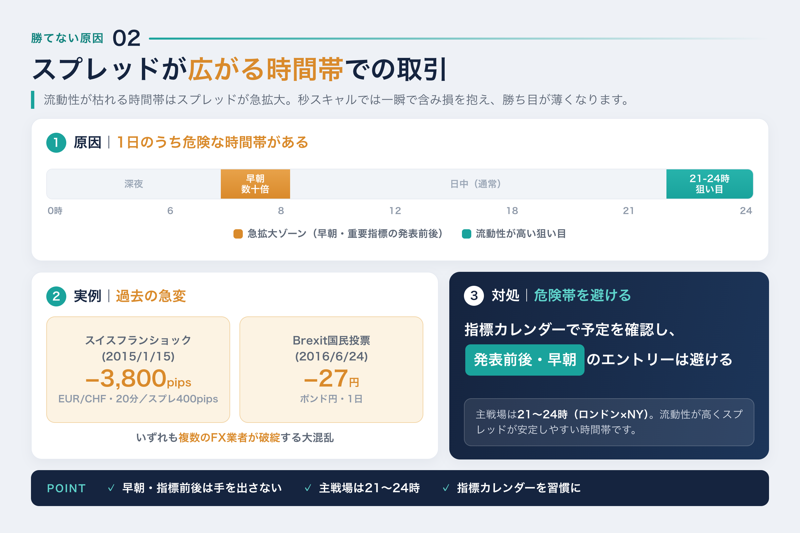
Task: Click the 21 hour axis label
Action: pyautogui.click(x=628, y=211)
